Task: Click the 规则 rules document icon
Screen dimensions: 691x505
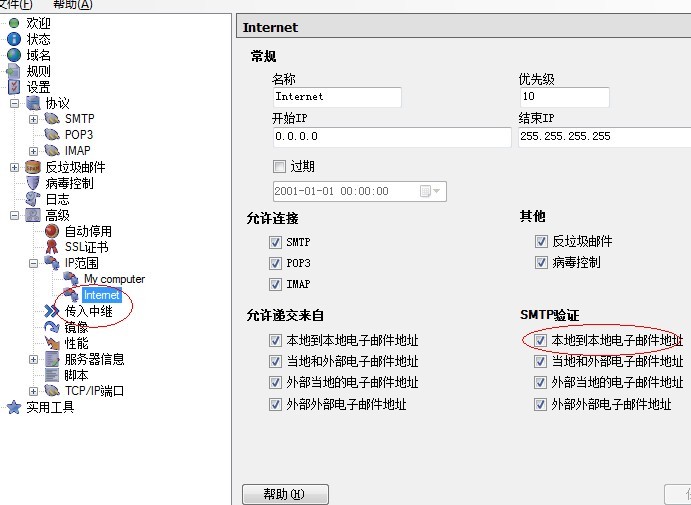Action: point(13,71)
